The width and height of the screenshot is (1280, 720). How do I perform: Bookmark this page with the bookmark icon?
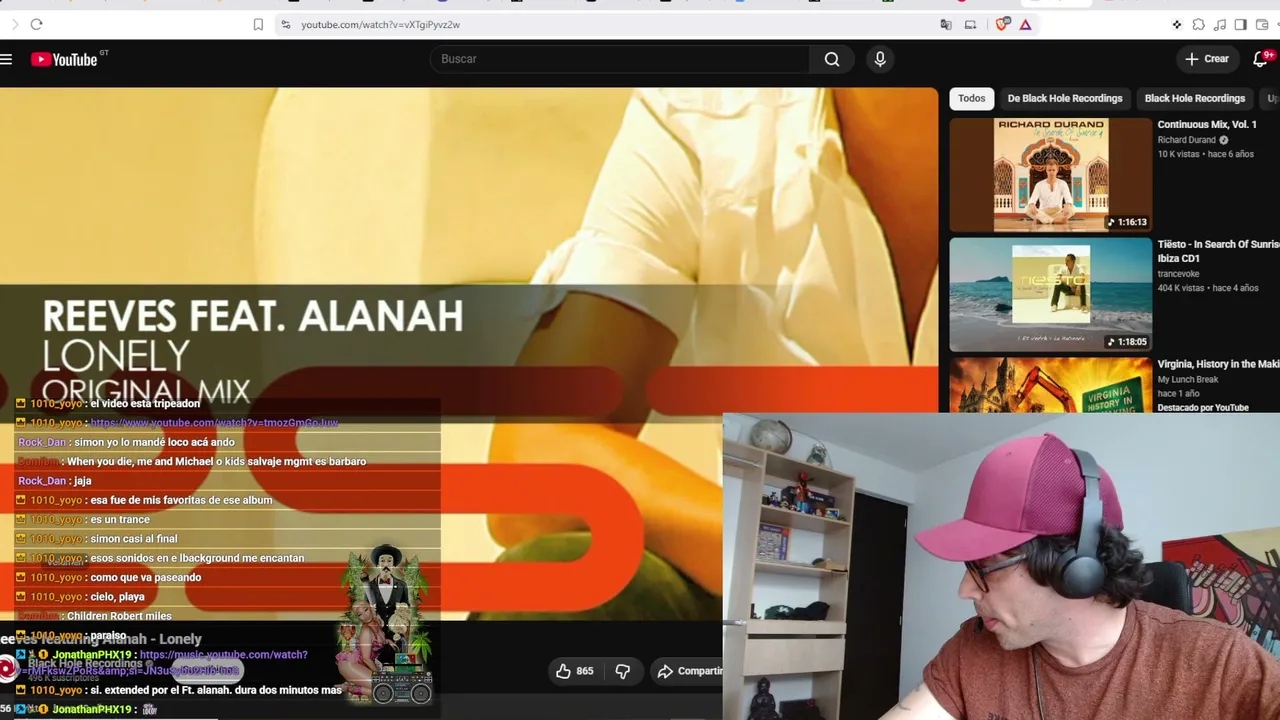[x=258, y=24]
